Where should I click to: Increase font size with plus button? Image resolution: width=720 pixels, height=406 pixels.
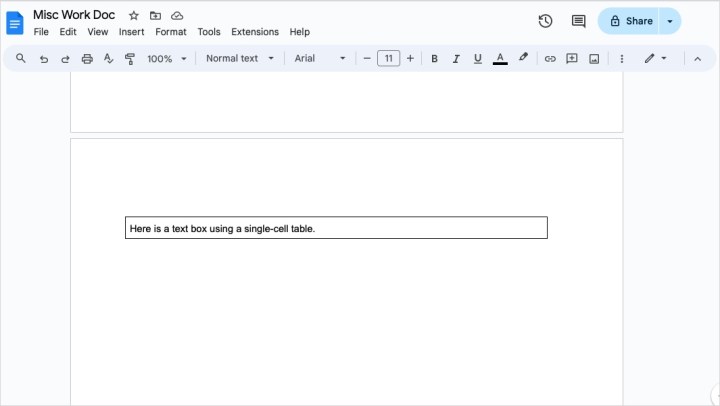coord(410,59)
